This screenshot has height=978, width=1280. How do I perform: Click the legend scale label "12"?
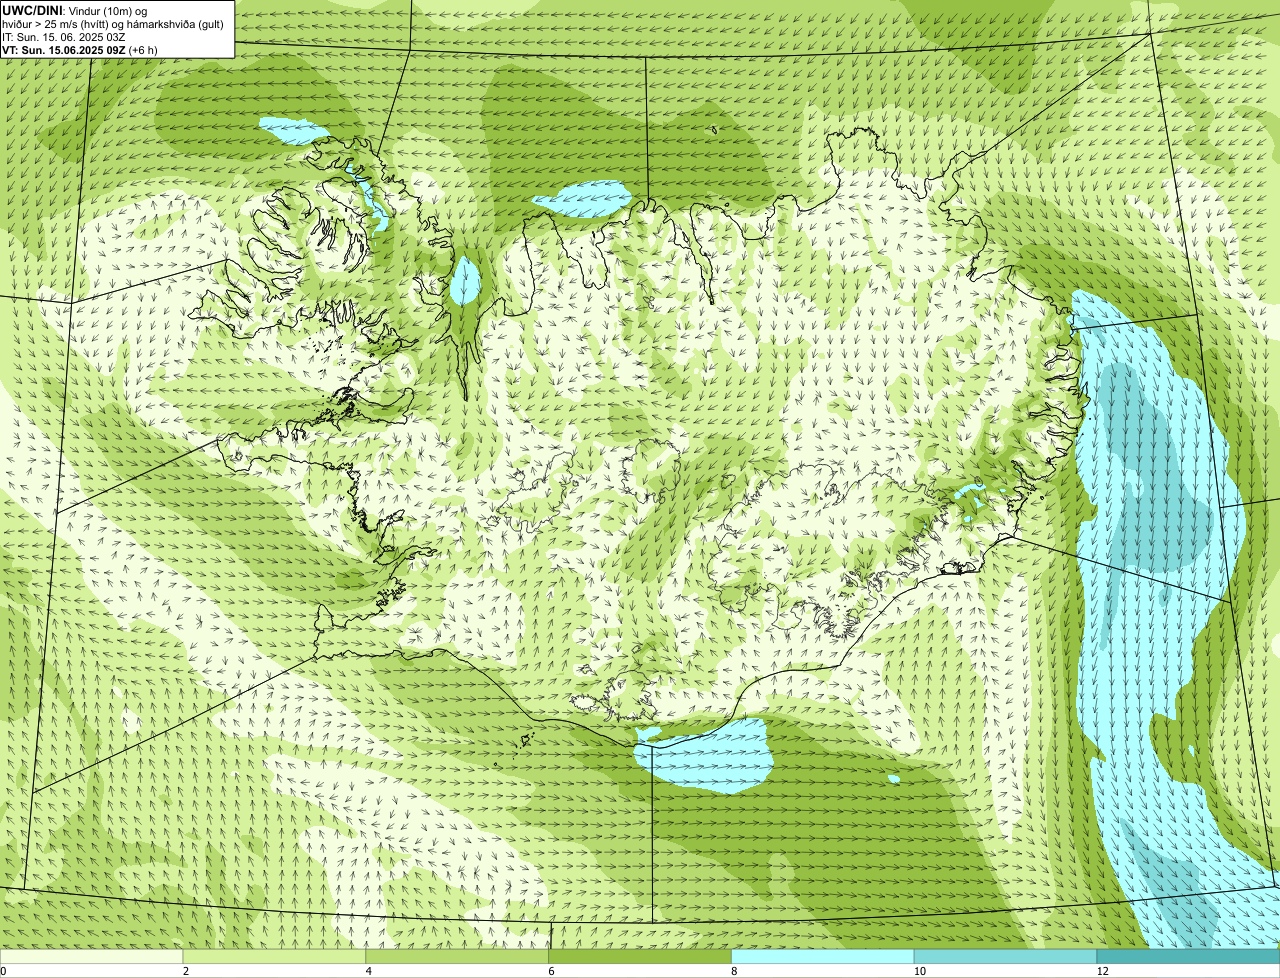pos(1102,971)
